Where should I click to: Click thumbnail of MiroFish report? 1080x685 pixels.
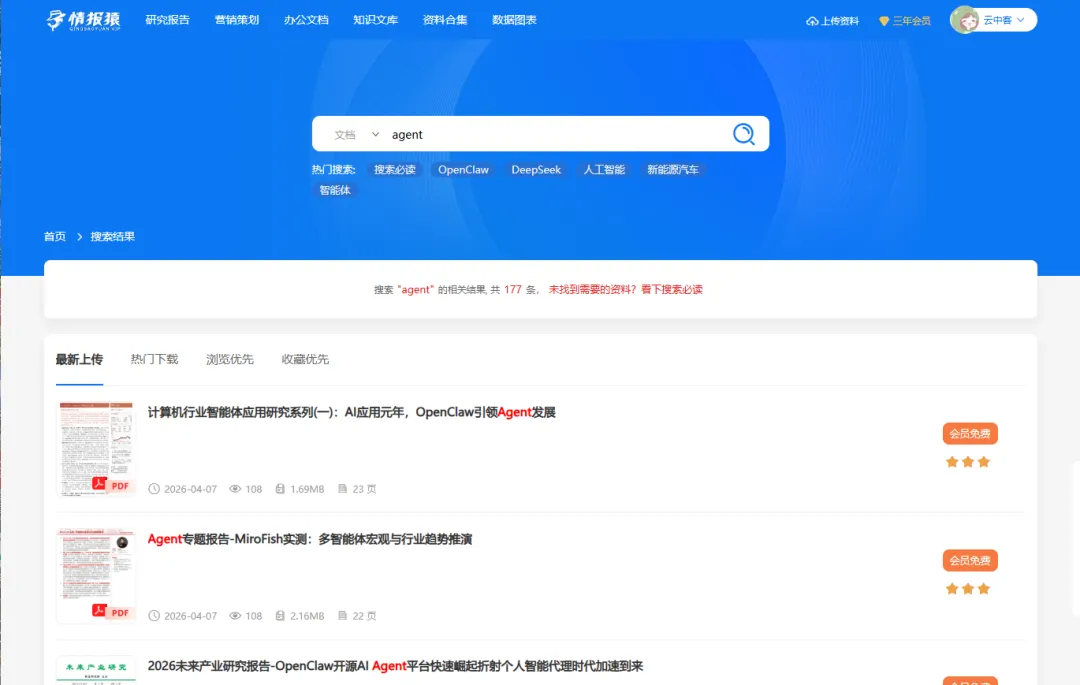(96, 576)
